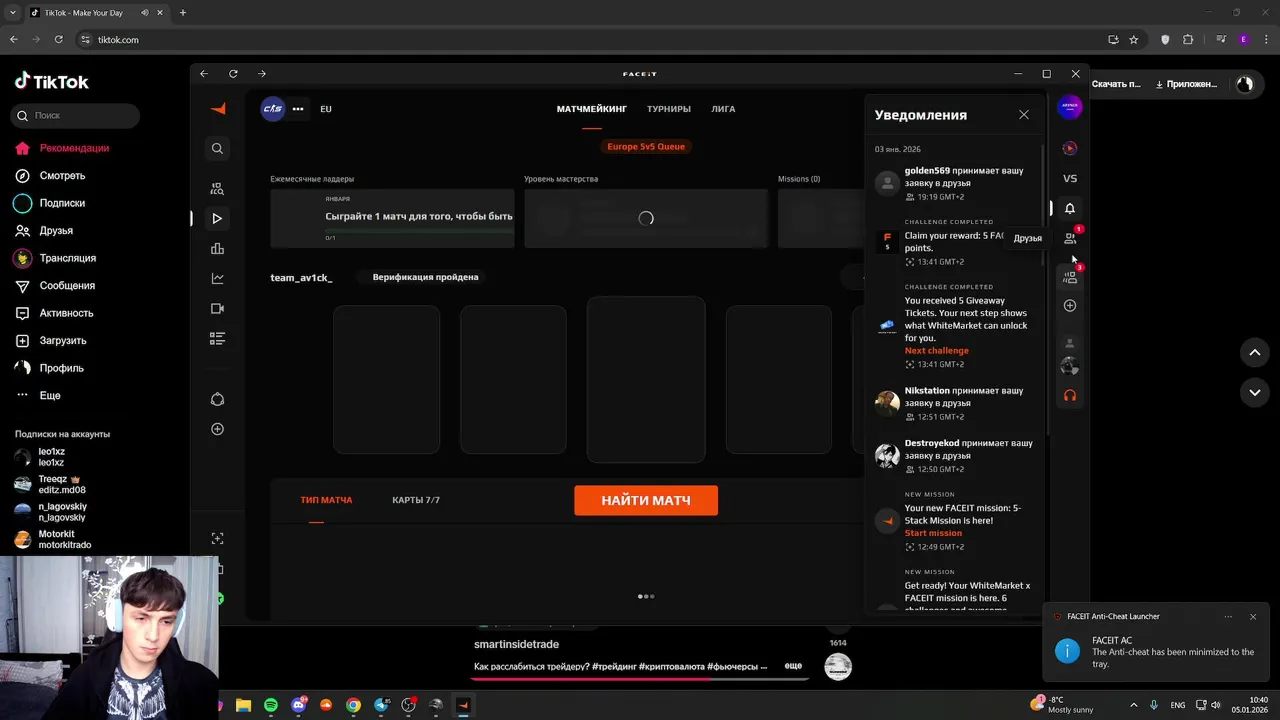Open TikTok Смотреть in sidebar
The height and width of the screenshot is (720, 1280).
click(x=63, y=175)
